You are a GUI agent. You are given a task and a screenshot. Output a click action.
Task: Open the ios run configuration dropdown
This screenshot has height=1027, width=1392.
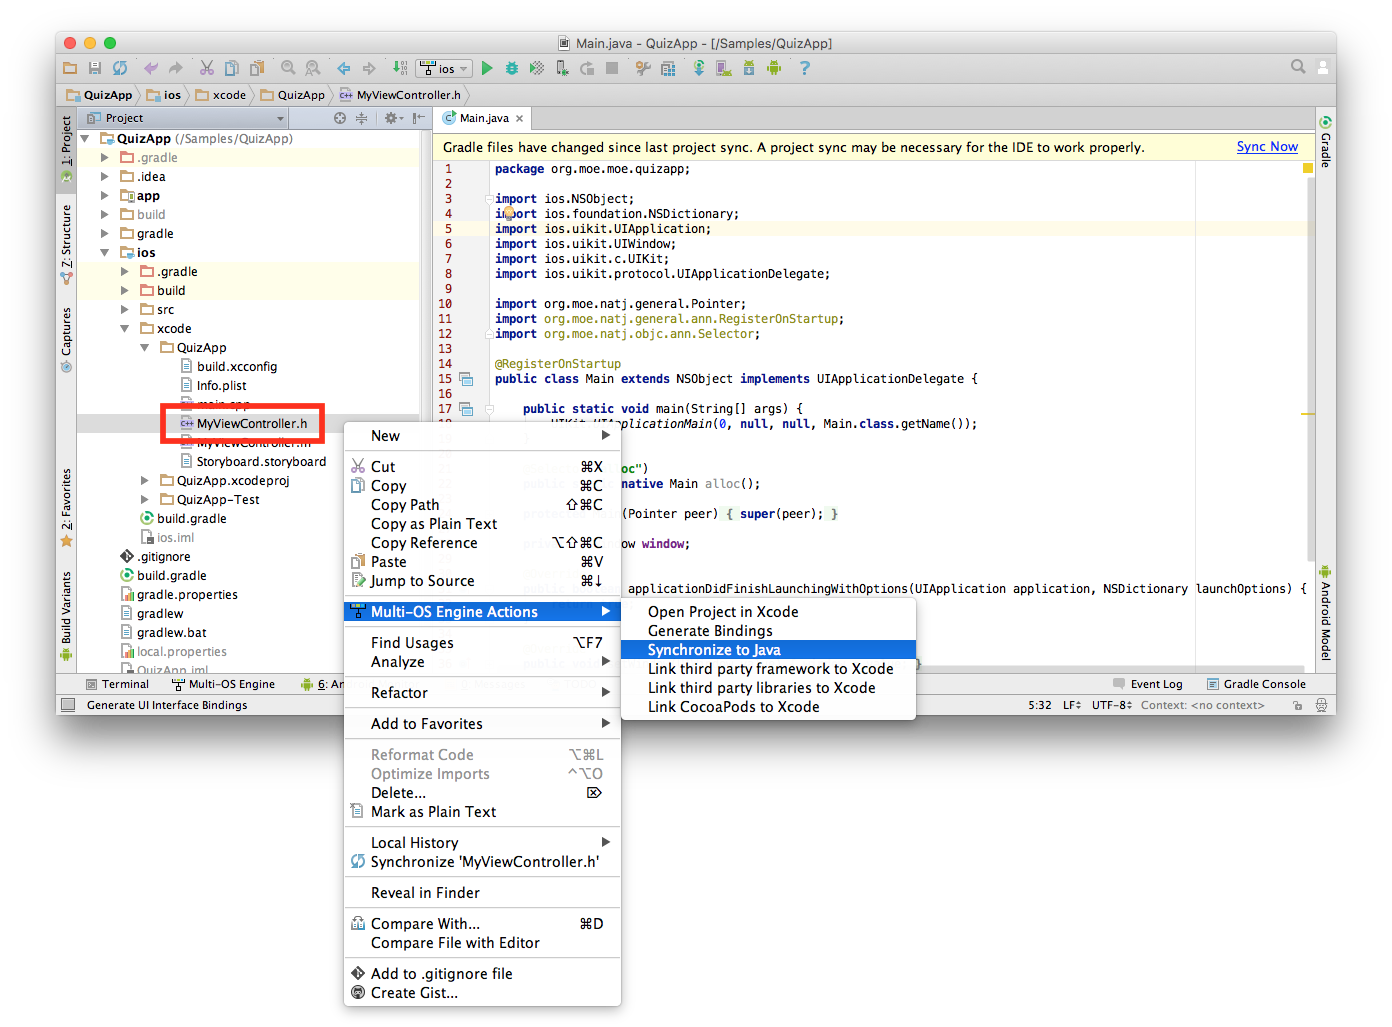tap(444, 69)
